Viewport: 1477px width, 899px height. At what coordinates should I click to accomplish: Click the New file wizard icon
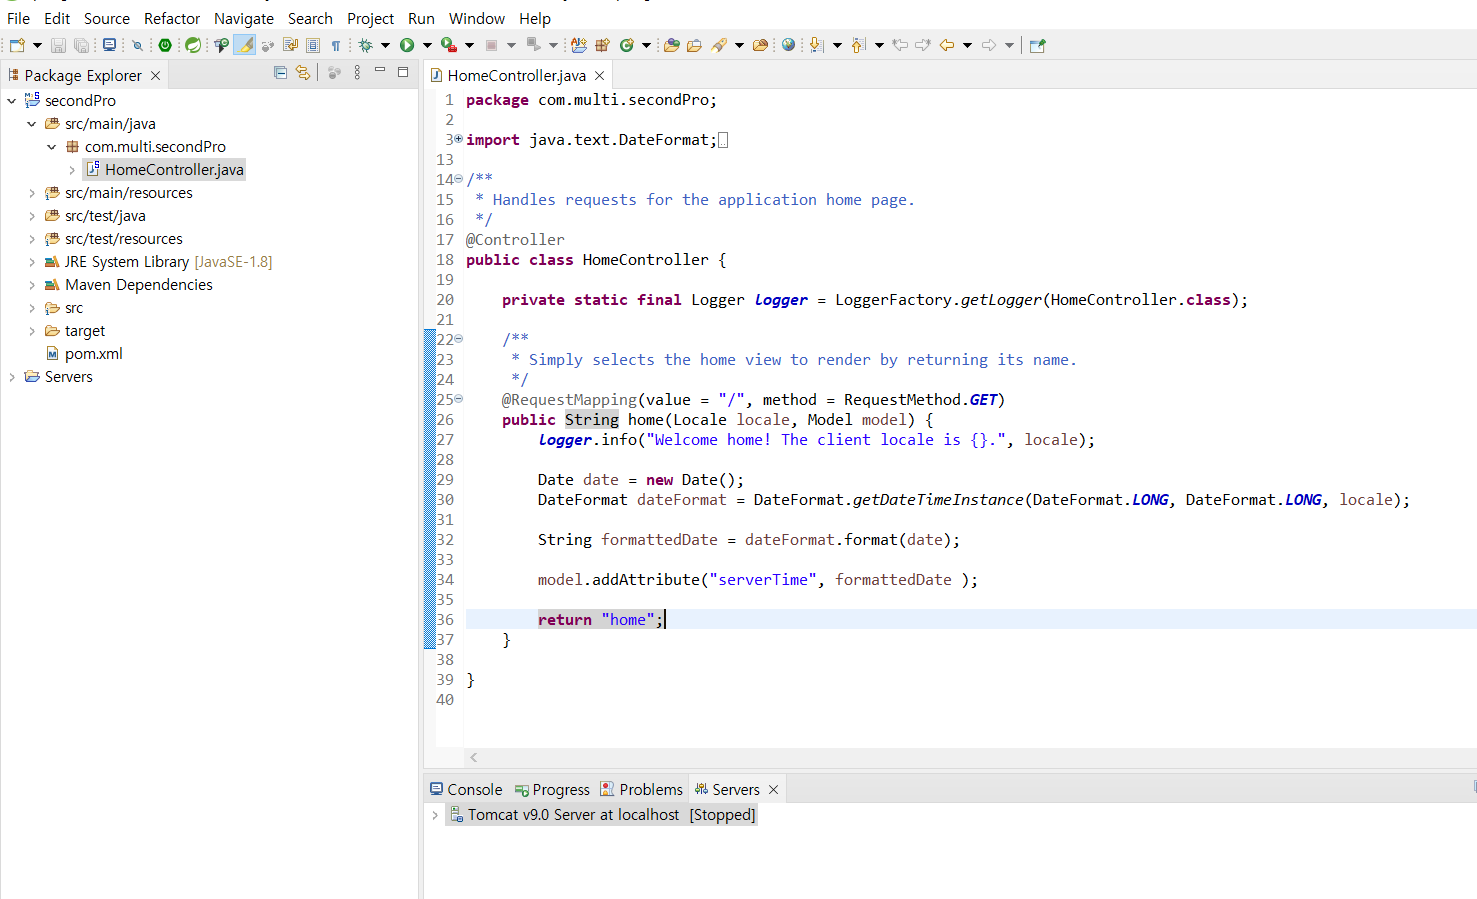17,45
